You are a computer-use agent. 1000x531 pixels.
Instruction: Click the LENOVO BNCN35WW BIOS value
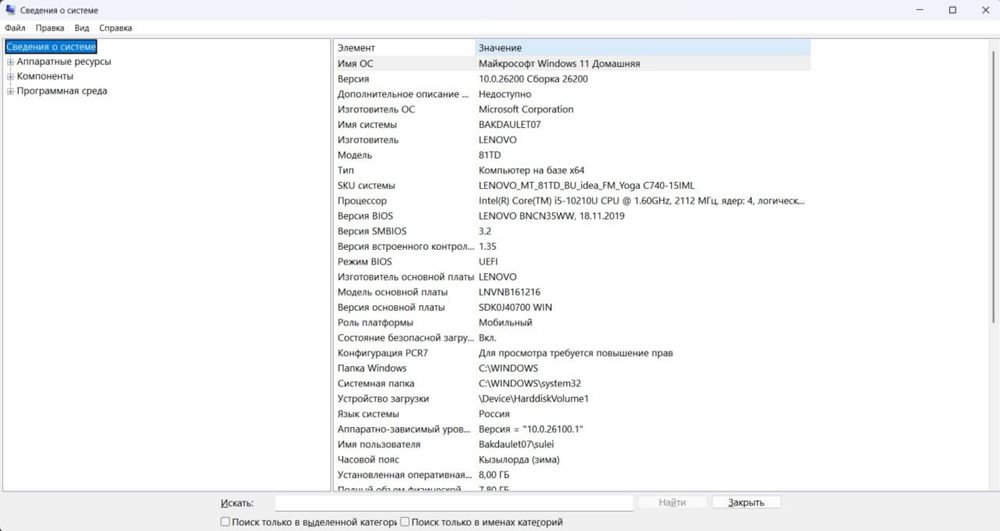[x=552, y=216]
